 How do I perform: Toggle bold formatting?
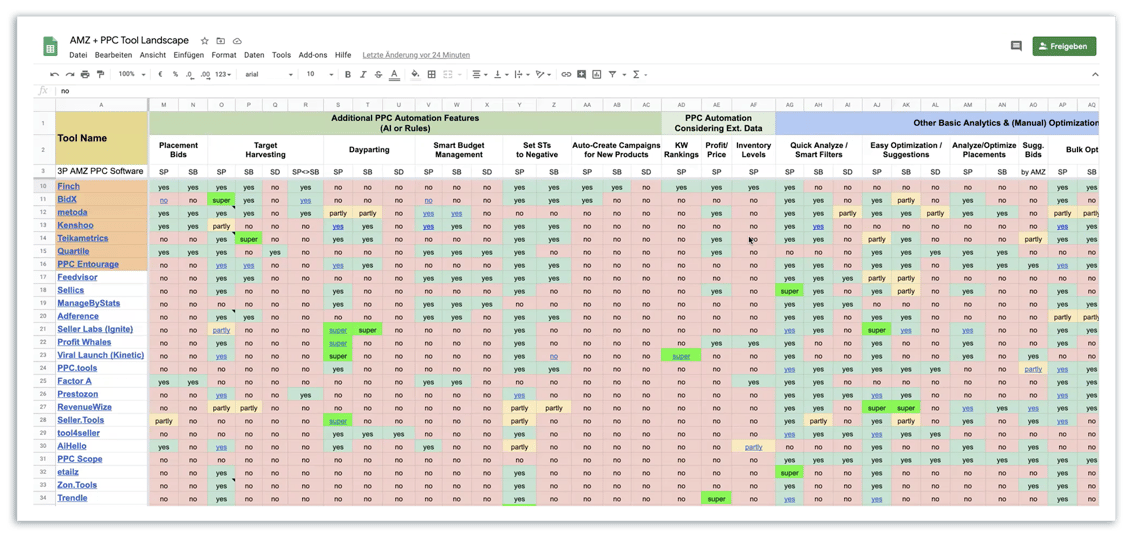(348, 74)
